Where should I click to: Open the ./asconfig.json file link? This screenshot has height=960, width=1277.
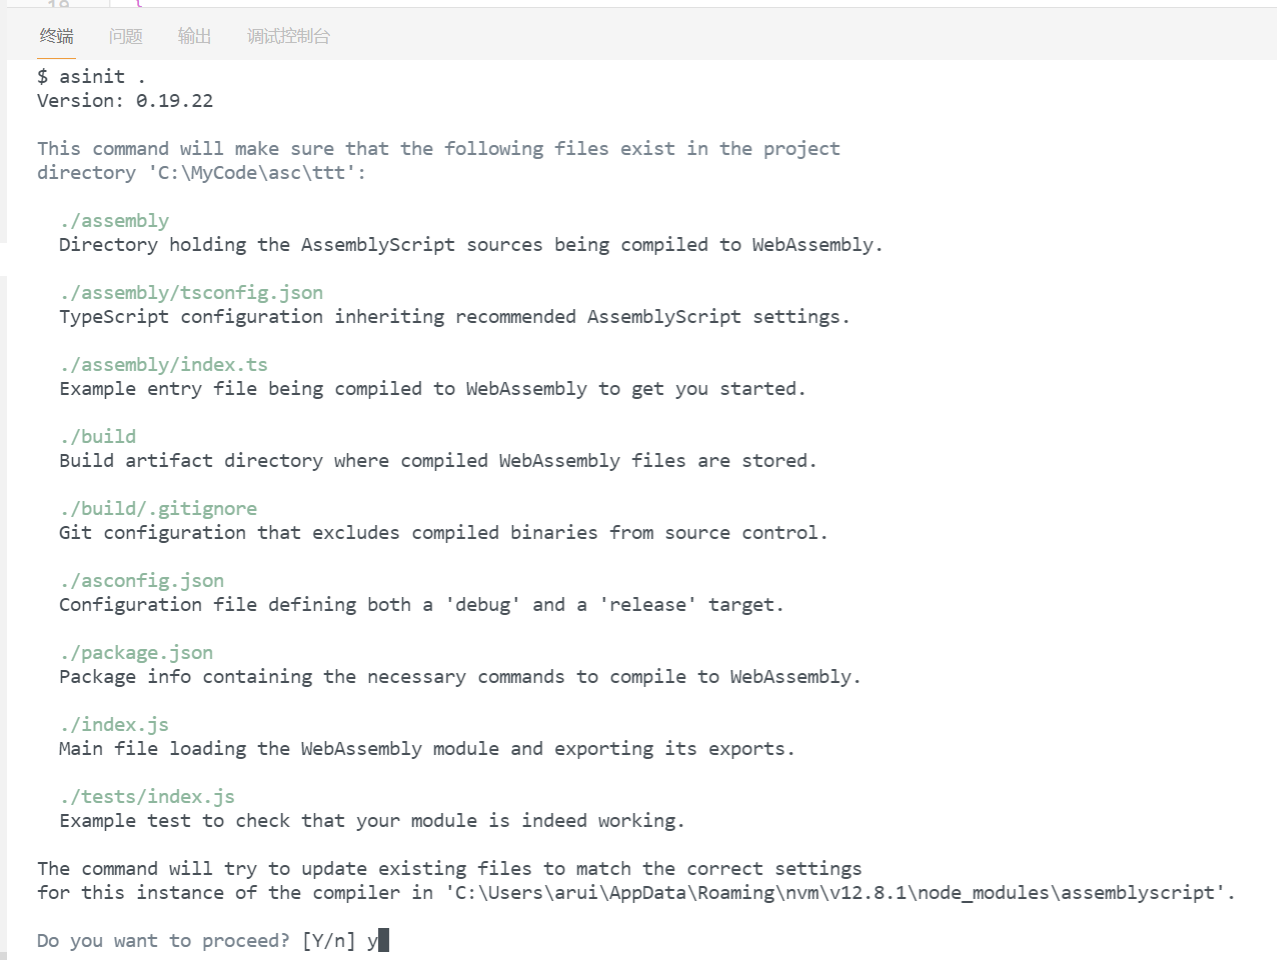point(141,581)
